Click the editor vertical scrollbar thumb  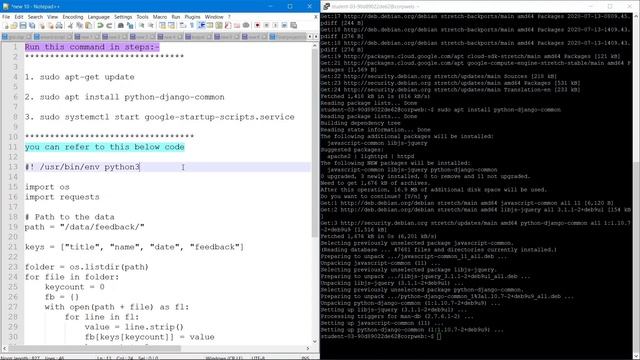pyautogui.click(x=315, y=143)
